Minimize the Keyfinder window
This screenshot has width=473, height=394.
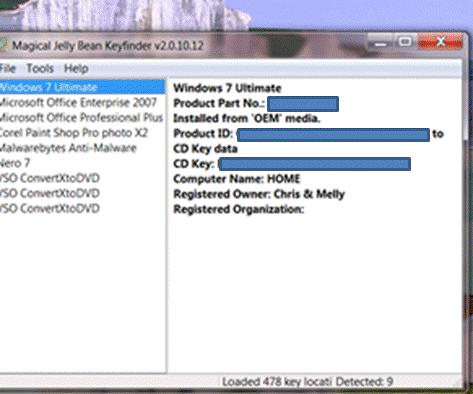point(381,43)
